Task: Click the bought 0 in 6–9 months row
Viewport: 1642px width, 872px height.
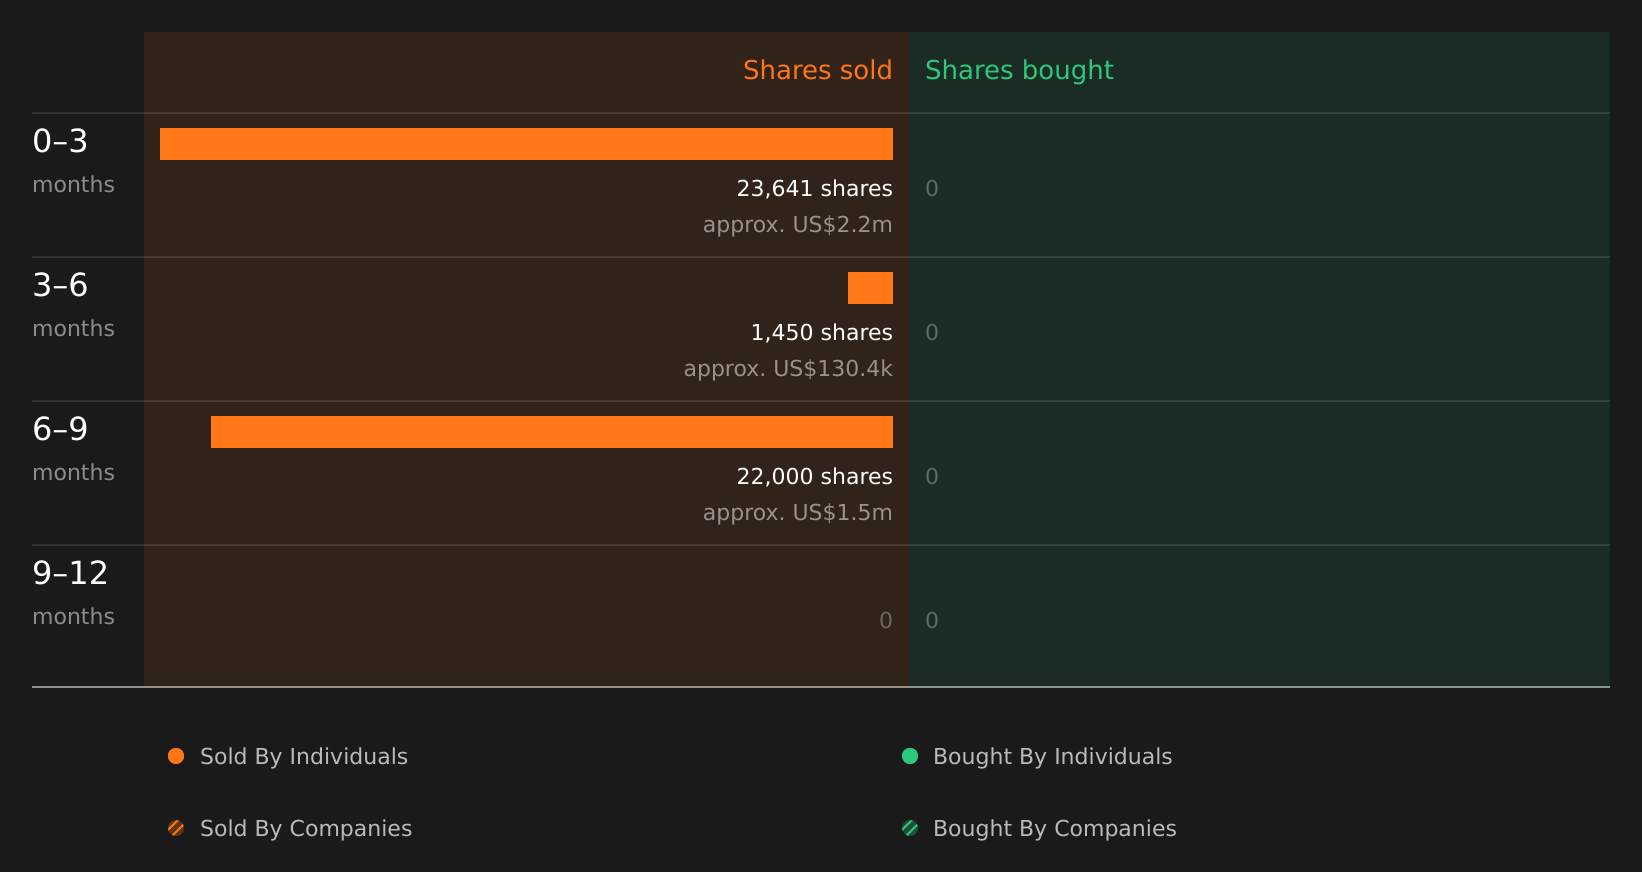Action: [932, 477]
